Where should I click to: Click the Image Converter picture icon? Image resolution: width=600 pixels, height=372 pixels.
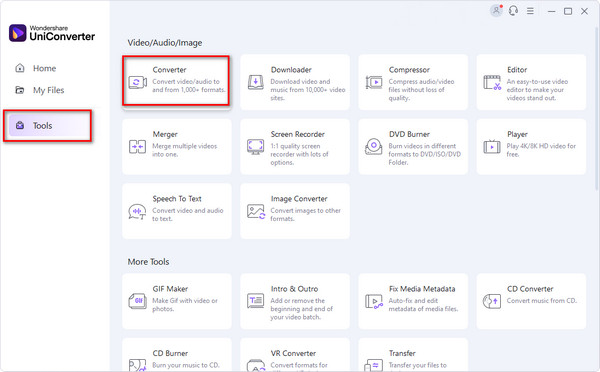(x=256, y=212)
